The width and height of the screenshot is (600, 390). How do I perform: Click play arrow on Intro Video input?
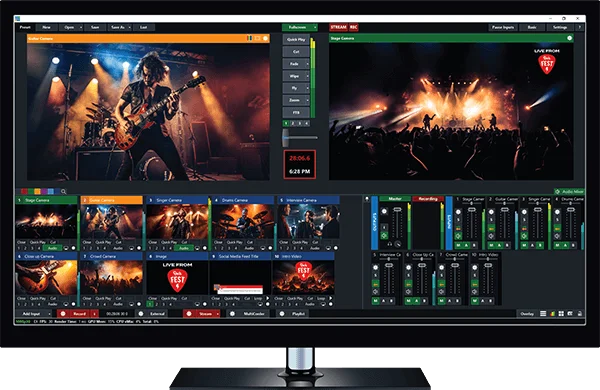(330, 298)
